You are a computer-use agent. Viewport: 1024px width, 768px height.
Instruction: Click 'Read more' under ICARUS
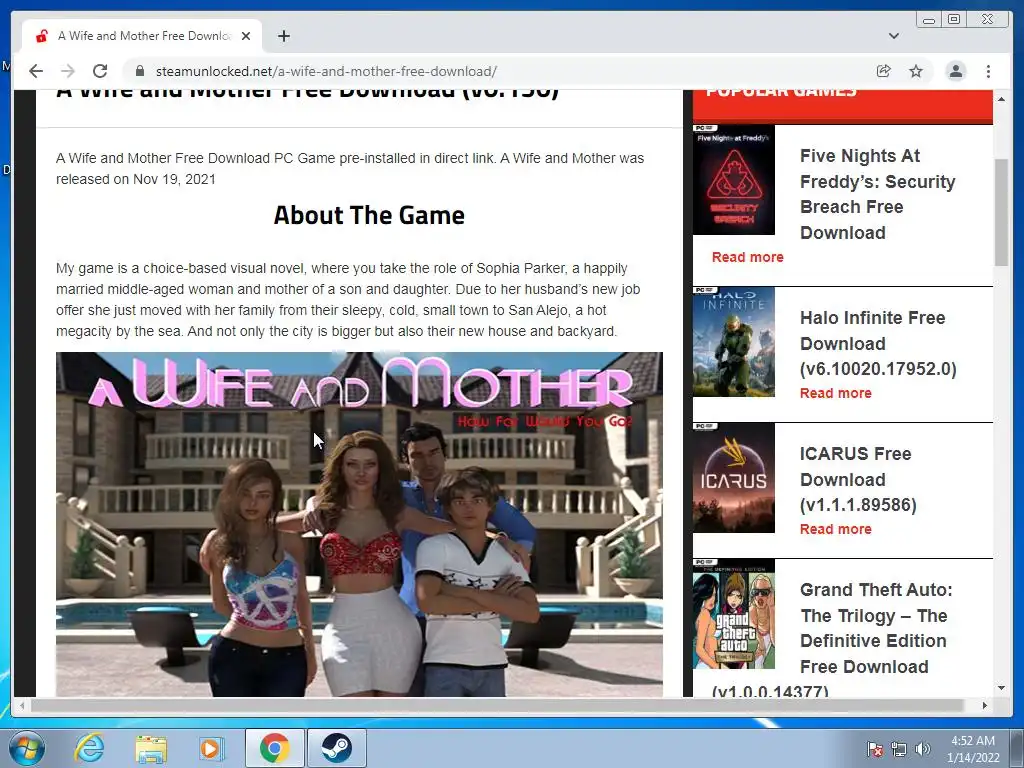click(836, 529)
